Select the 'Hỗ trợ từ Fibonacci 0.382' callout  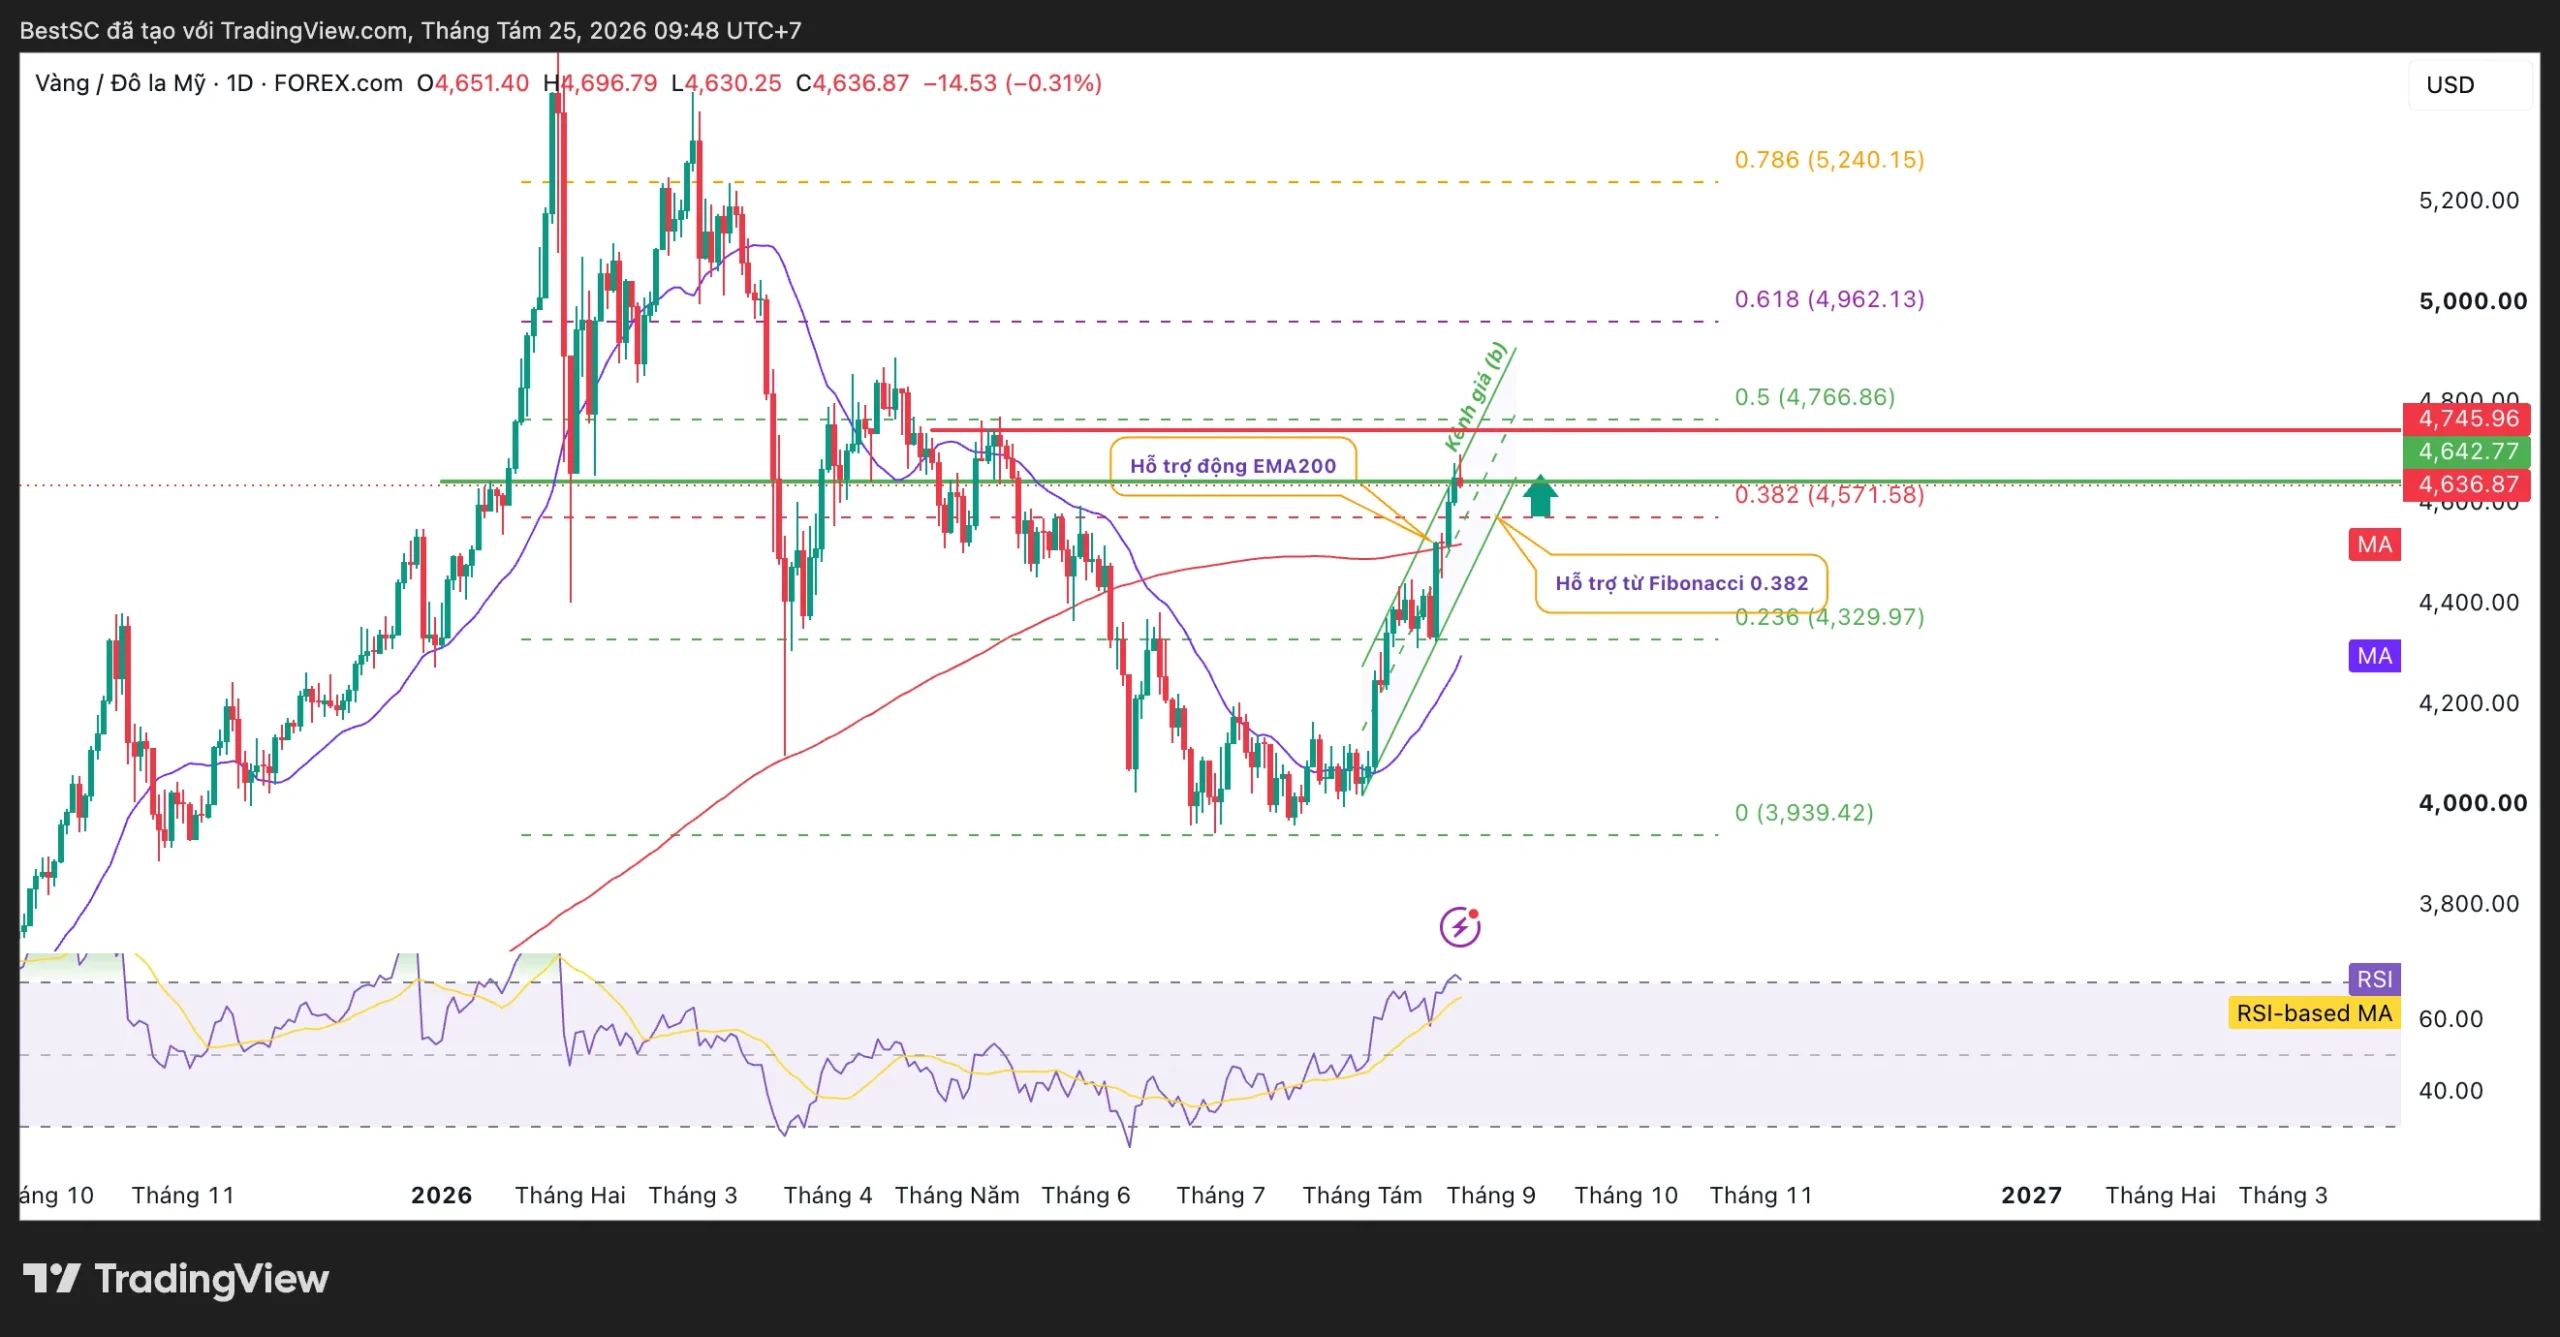[1681, 583]
